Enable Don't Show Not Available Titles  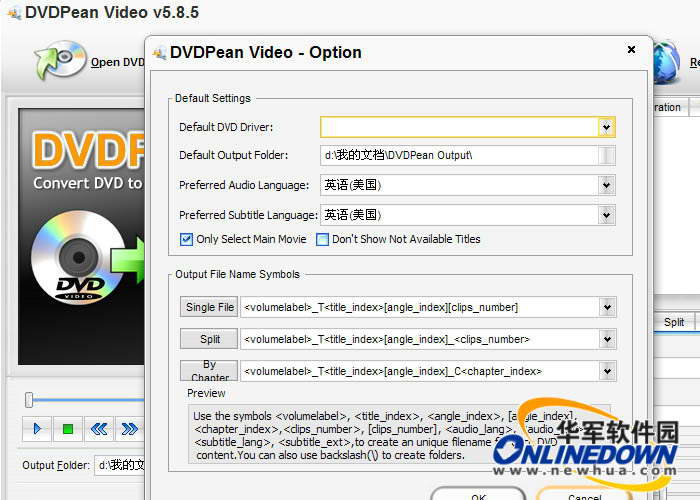322,240
